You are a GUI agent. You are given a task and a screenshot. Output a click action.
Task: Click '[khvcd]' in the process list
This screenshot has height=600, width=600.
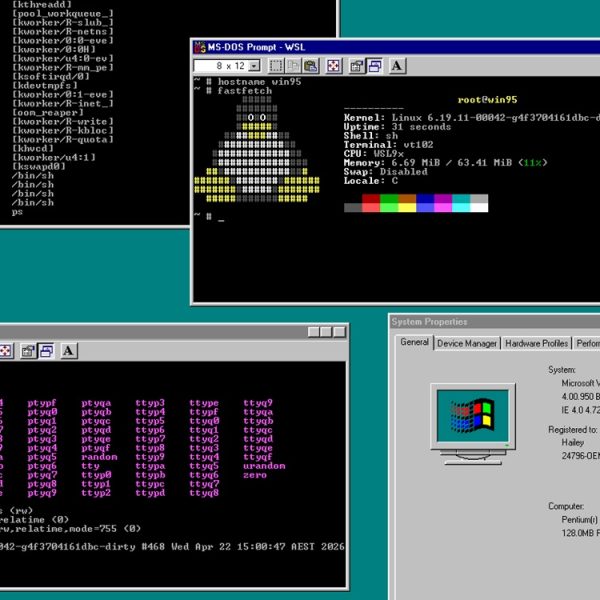33,148
